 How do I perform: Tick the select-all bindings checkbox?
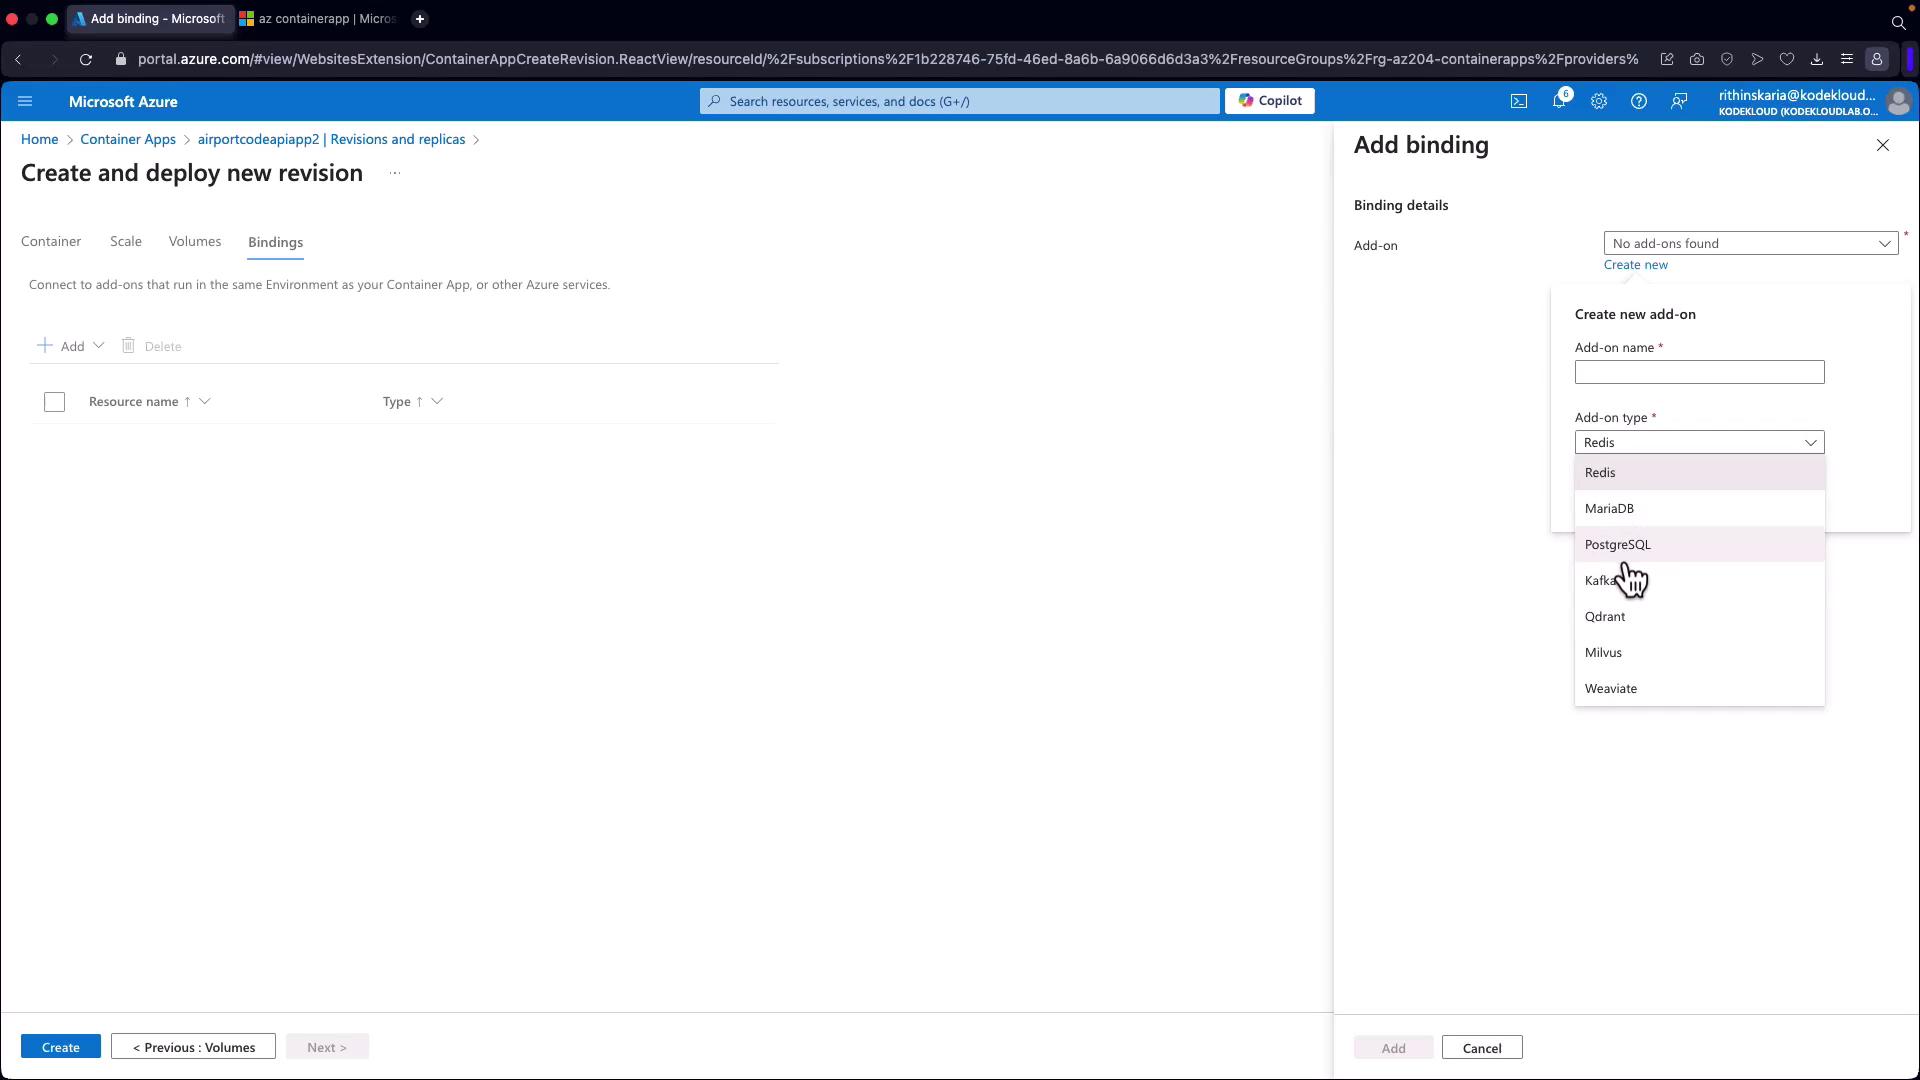54,402
